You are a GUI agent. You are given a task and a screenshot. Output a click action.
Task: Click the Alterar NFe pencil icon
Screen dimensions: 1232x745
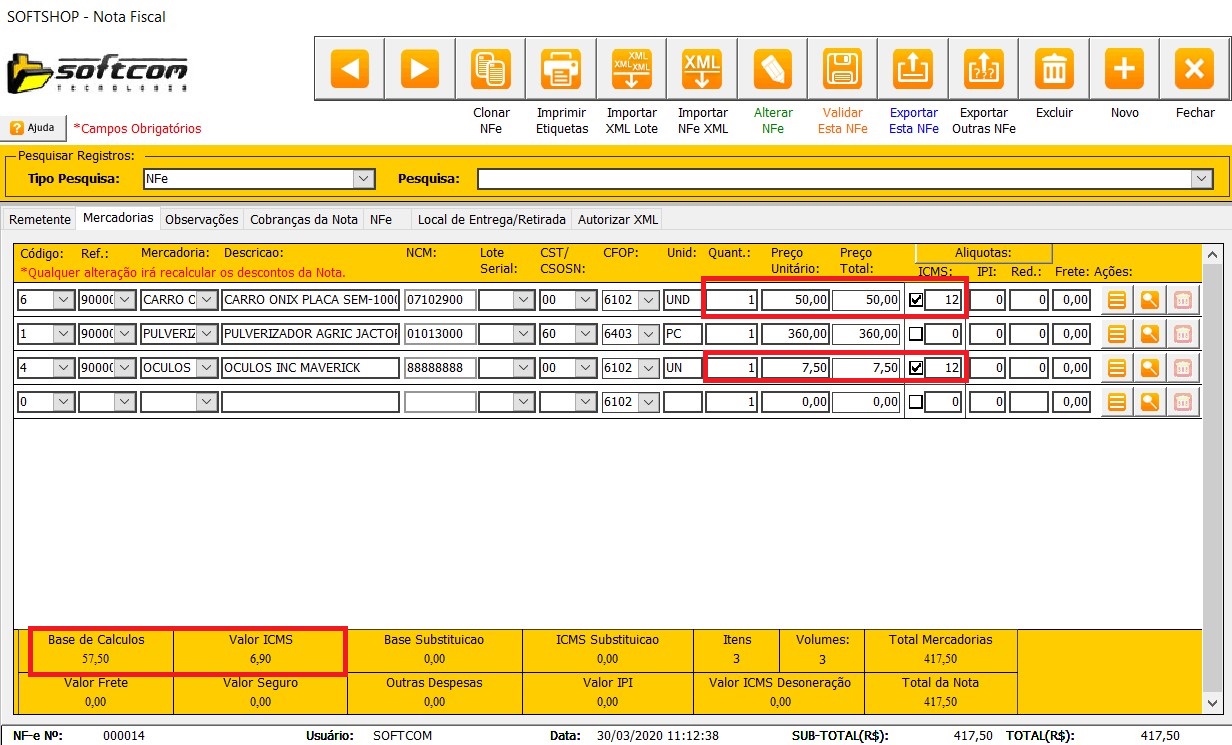tap(772, 69)
